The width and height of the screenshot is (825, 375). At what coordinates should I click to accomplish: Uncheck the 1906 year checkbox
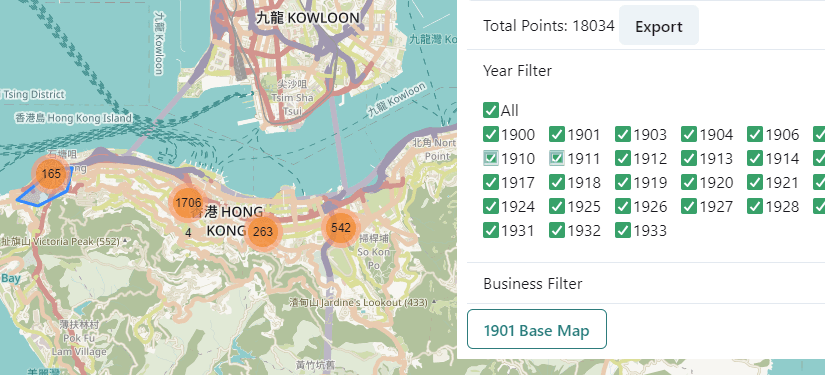(x=755, y=135)
